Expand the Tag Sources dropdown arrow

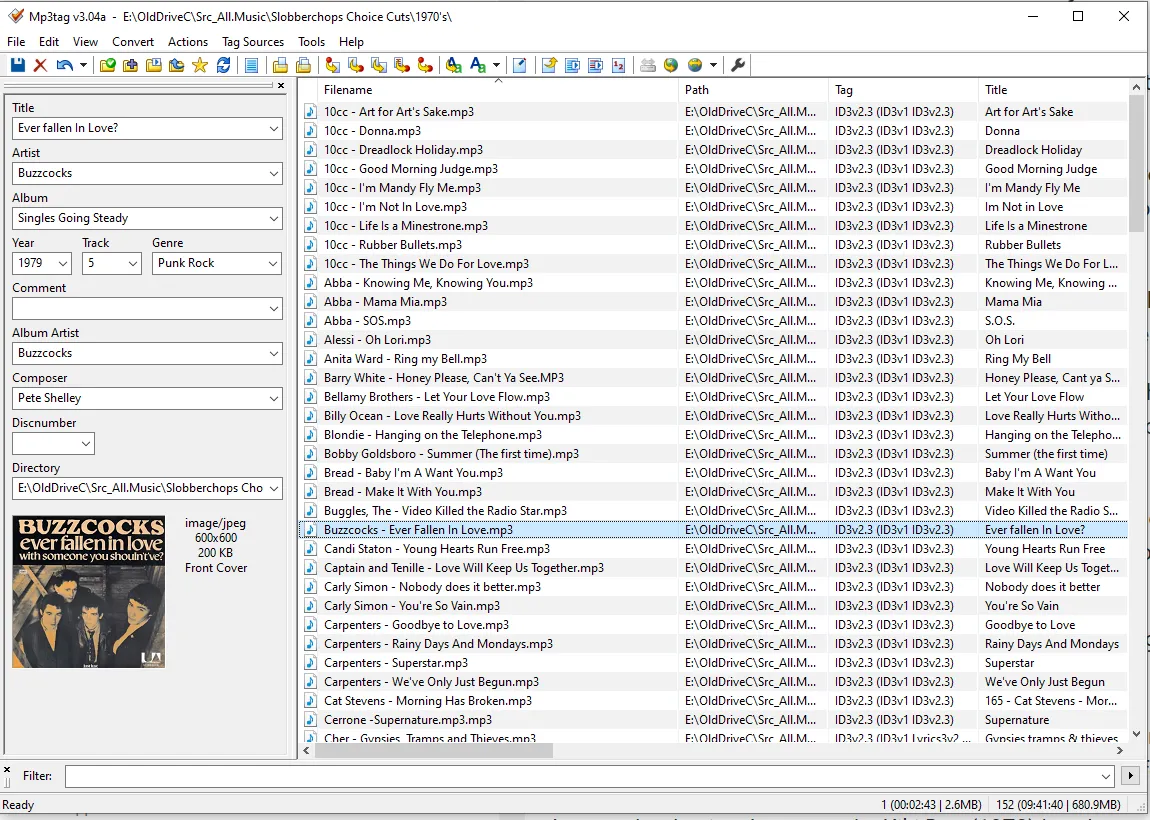[713, 65]
